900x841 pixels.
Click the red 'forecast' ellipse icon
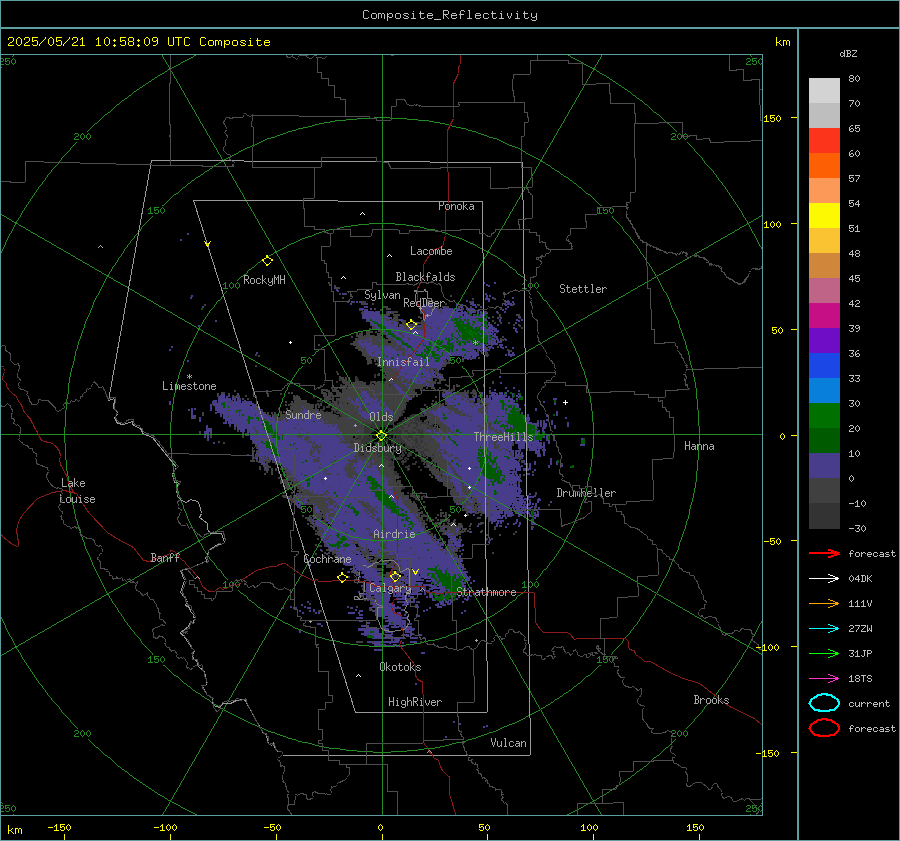pos(824,728)
